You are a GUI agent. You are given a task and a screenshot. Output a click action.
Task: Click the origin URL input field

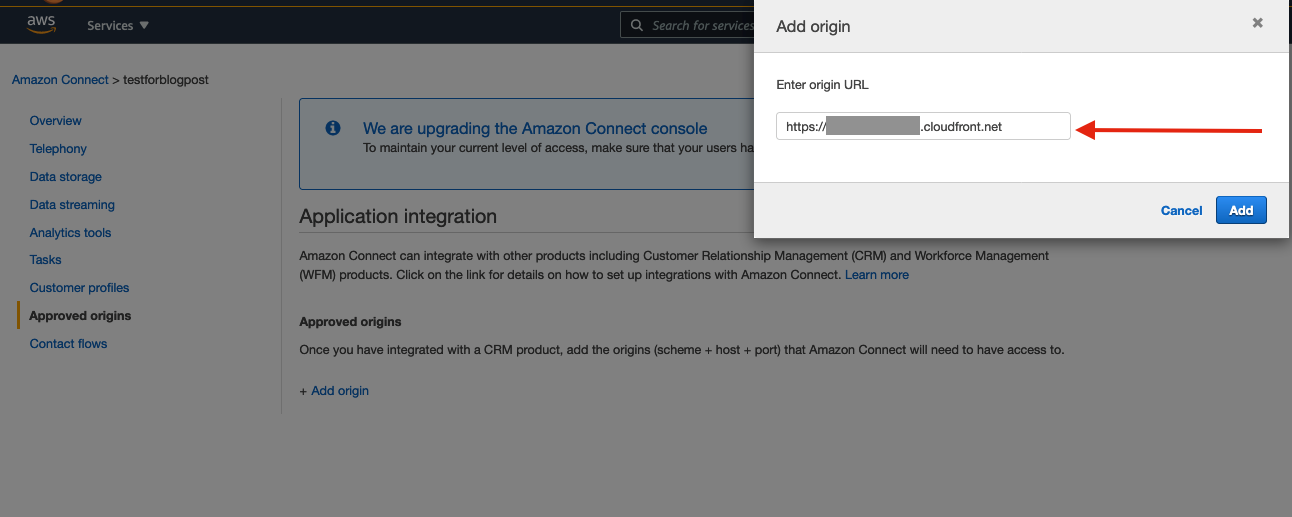click(x=923, y=127)
